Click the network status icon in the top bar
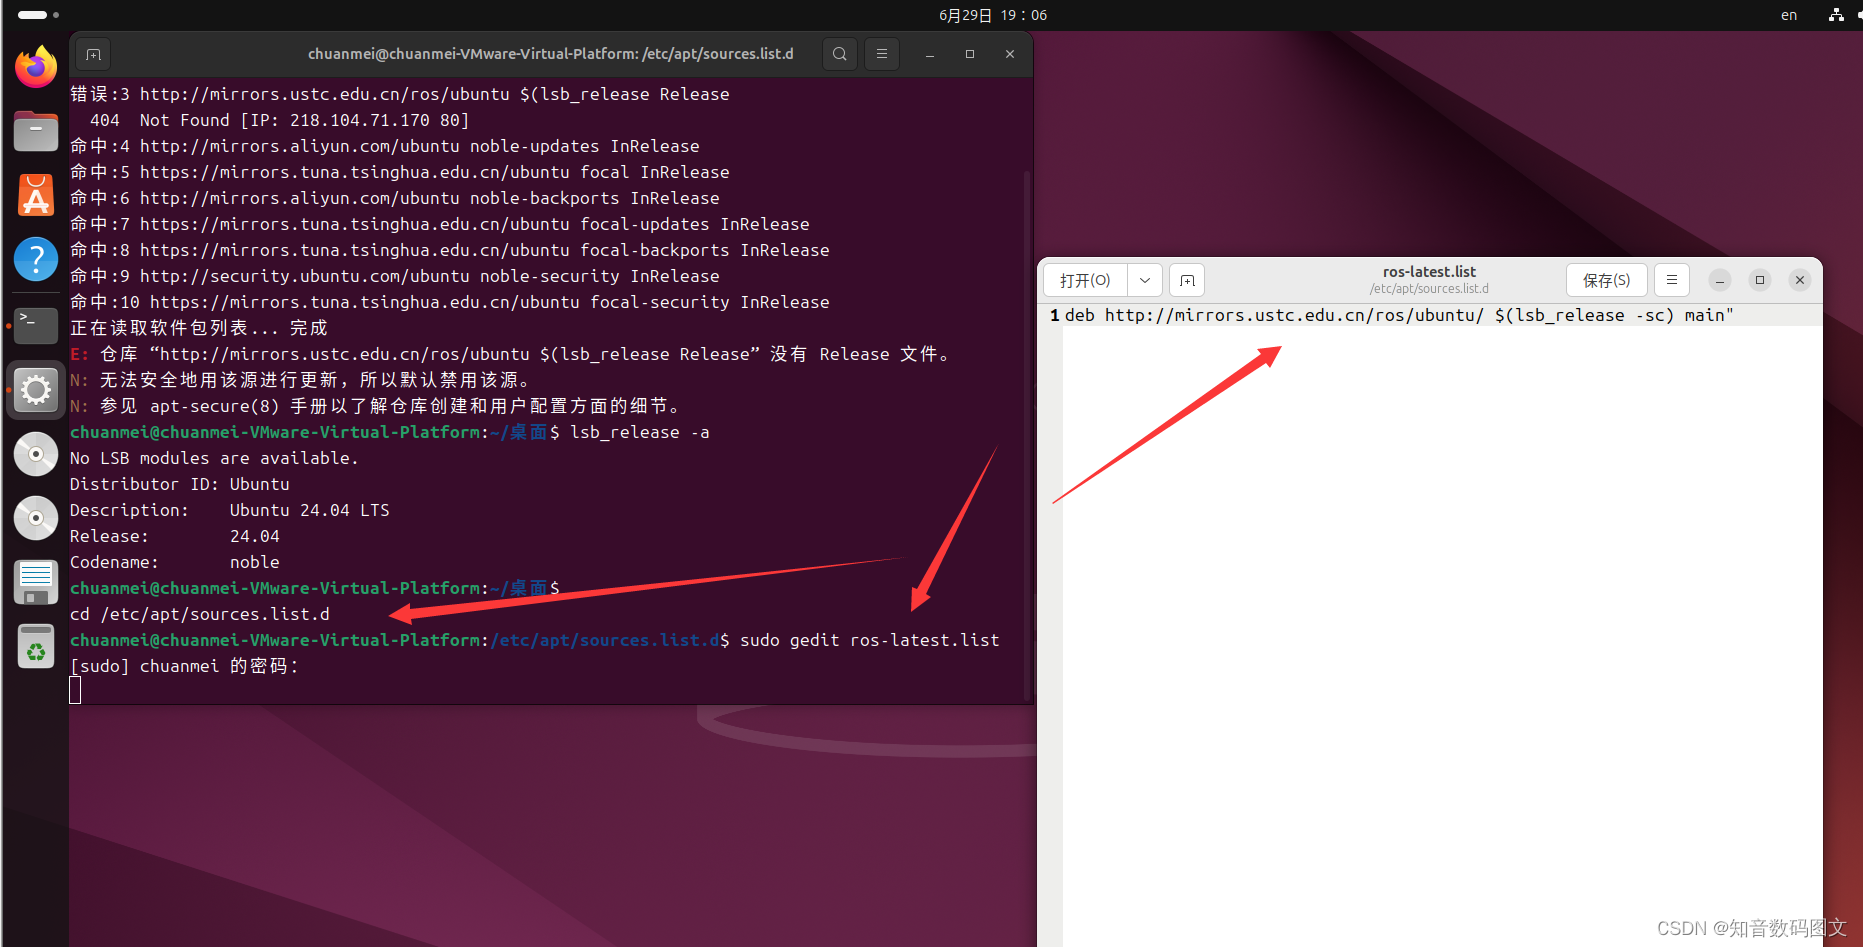Image resolution: width=1863 pixels, height=947 pixels. pos(1836,15)
